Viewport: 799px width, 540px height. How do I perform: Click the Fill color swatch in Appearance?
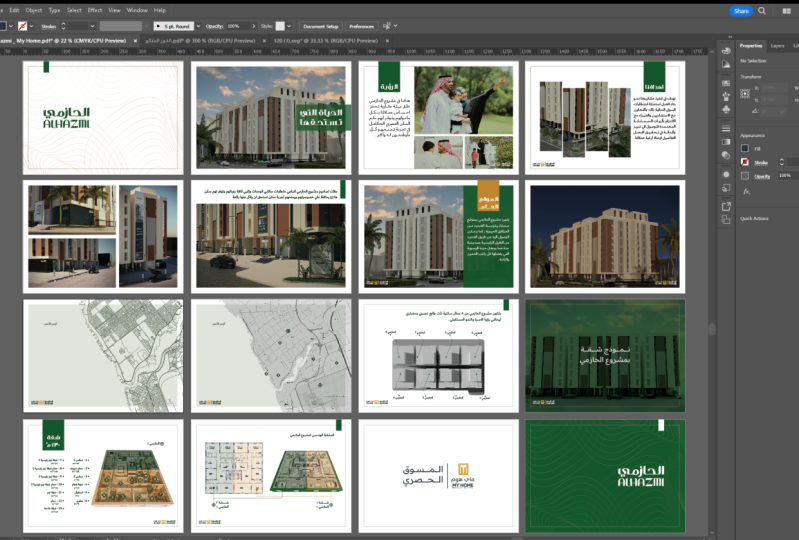[x=745, y=148]
